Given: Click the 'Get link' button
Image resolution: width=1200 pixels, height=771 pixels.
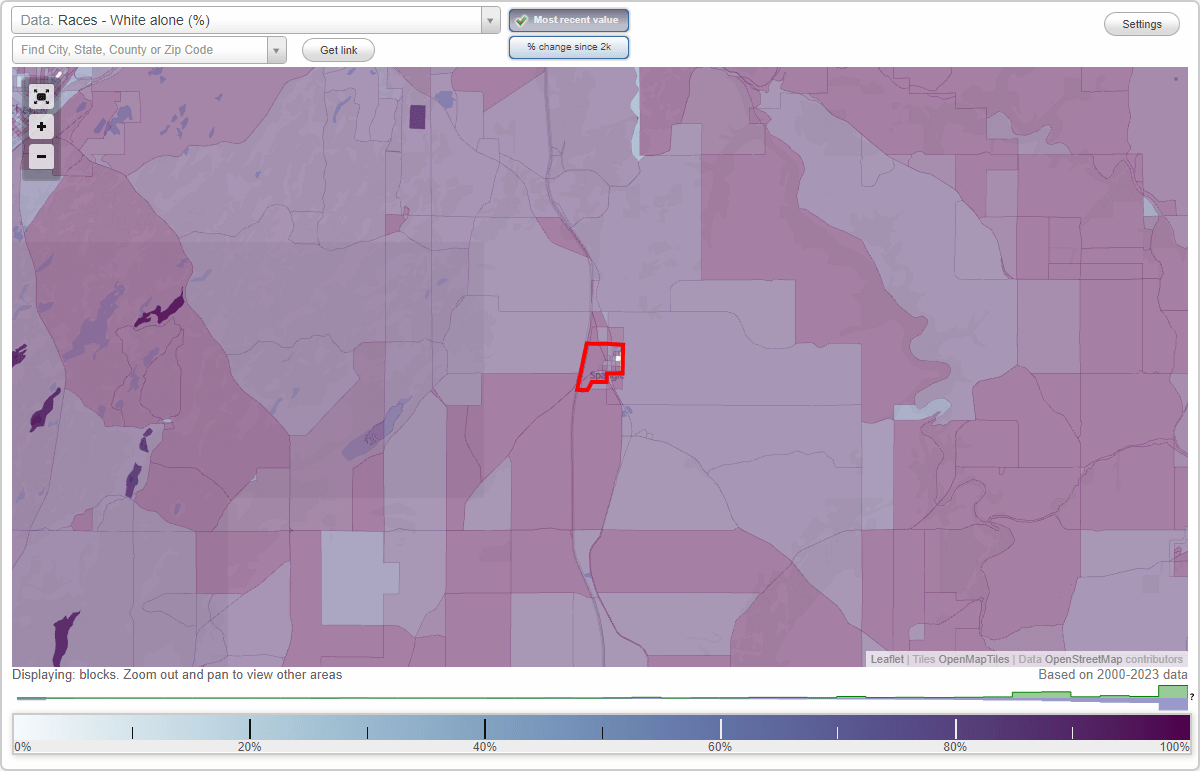Looking at the screenshot, I should 337,49.
